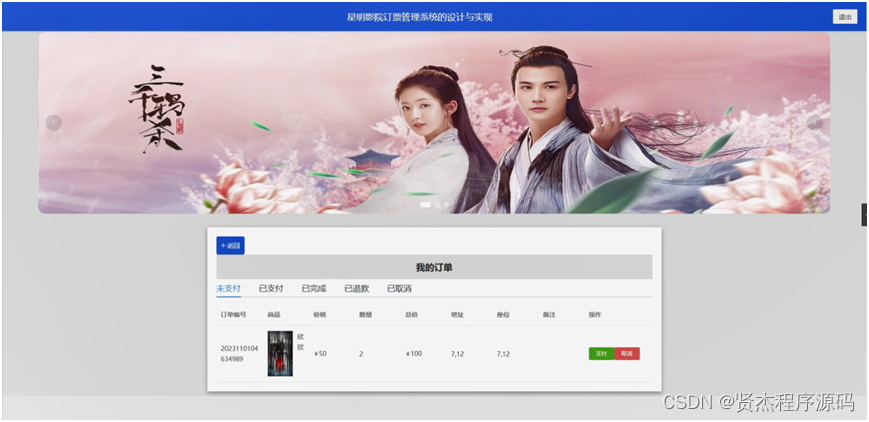Screen dimensions: 869x422
Task: Select the second carousel indicator dot
Action: click(x=437, y=205)
